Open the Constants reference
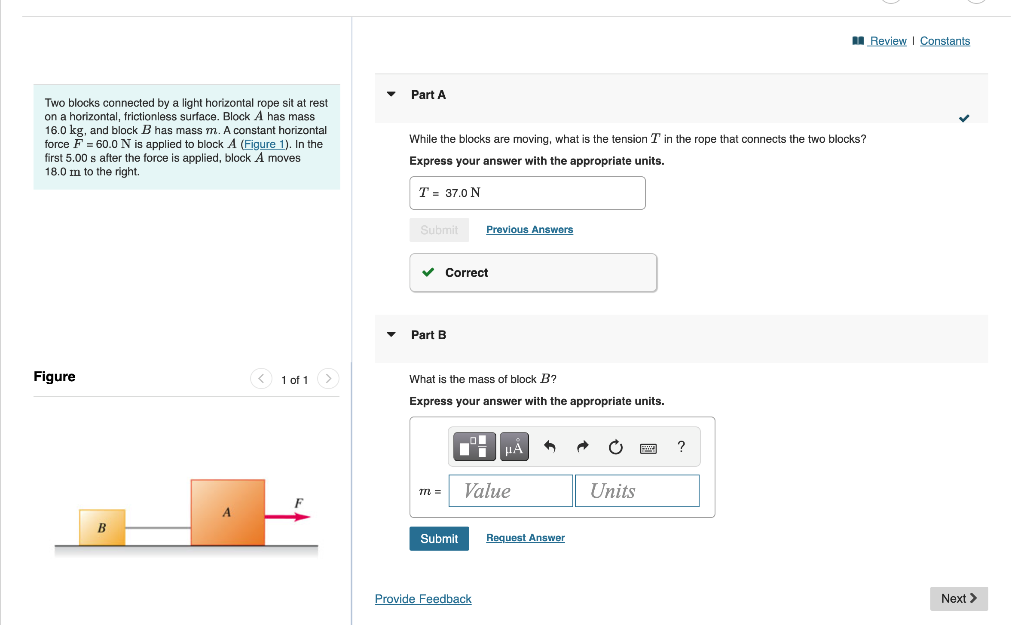This screenshot has width=1024, height=625. point(944,40)
